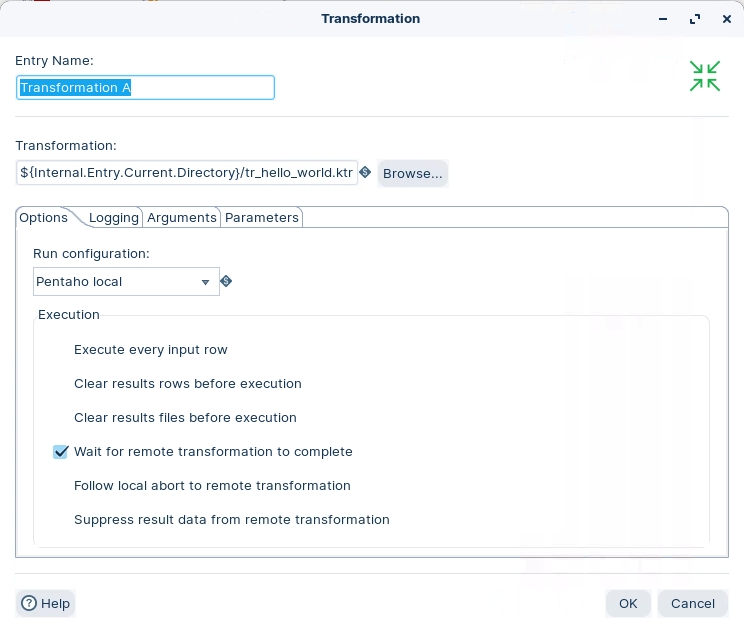Viewport: 744px width, 633px height.
Task: Click variable icon beside Transformation path field
Action: (x=365, y=173)
